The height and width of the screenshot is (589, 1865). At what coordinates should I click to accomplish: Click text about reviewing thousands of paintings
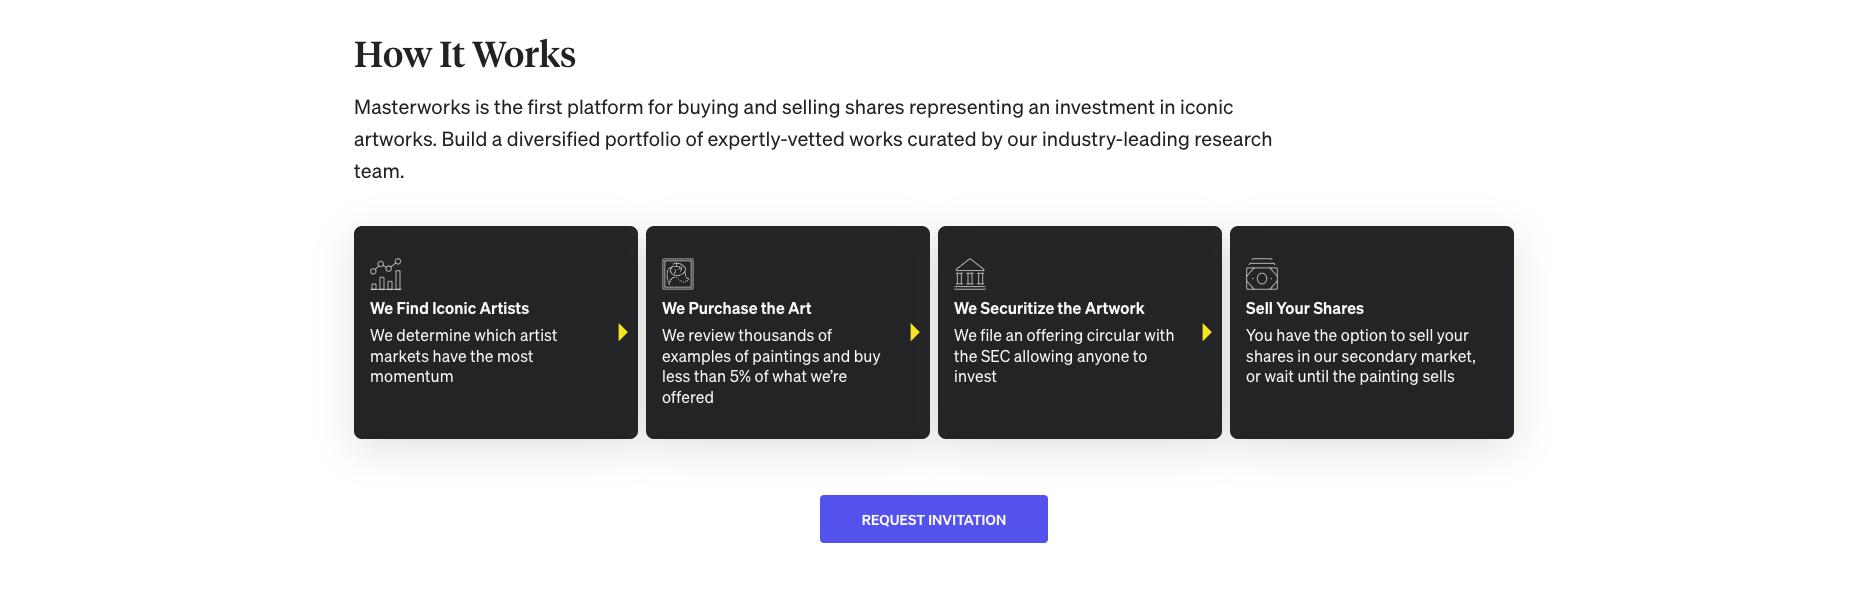pyautogui.click(x=771, y=366)
